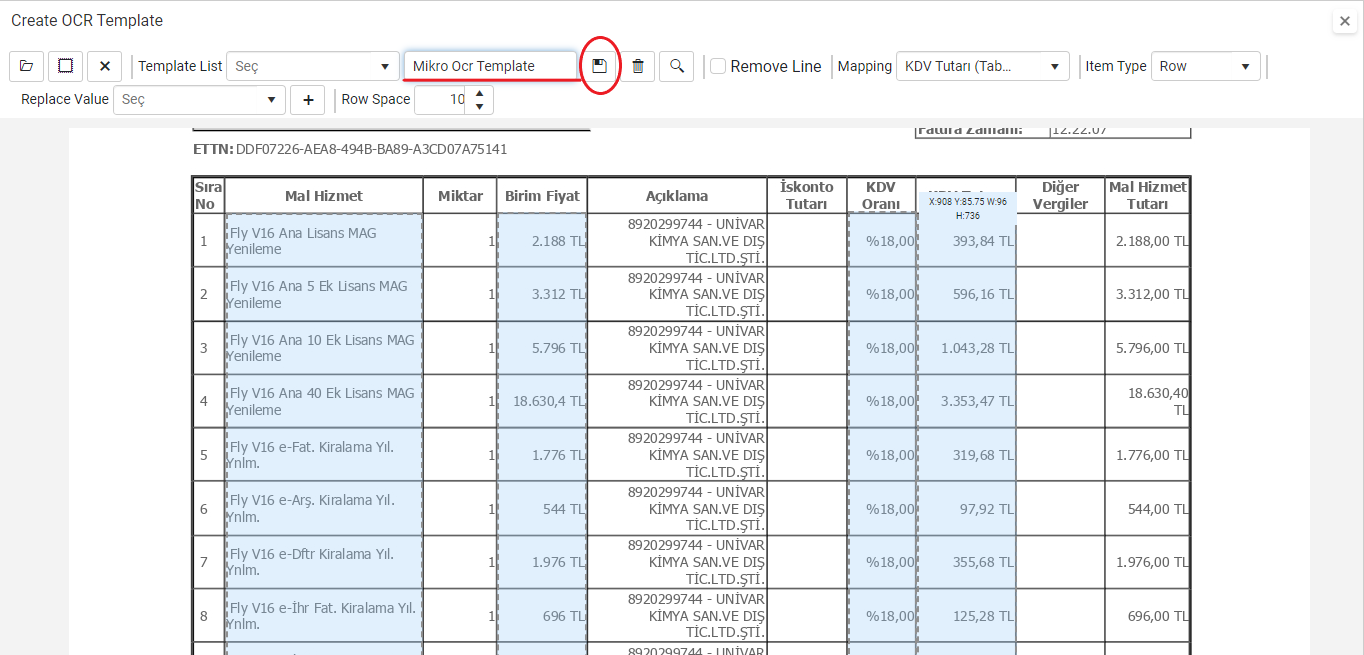Click total 1.776,00 TL
Image resolution: width=1364 pixels, height=655 pixels.
[x=1152, y=455]
